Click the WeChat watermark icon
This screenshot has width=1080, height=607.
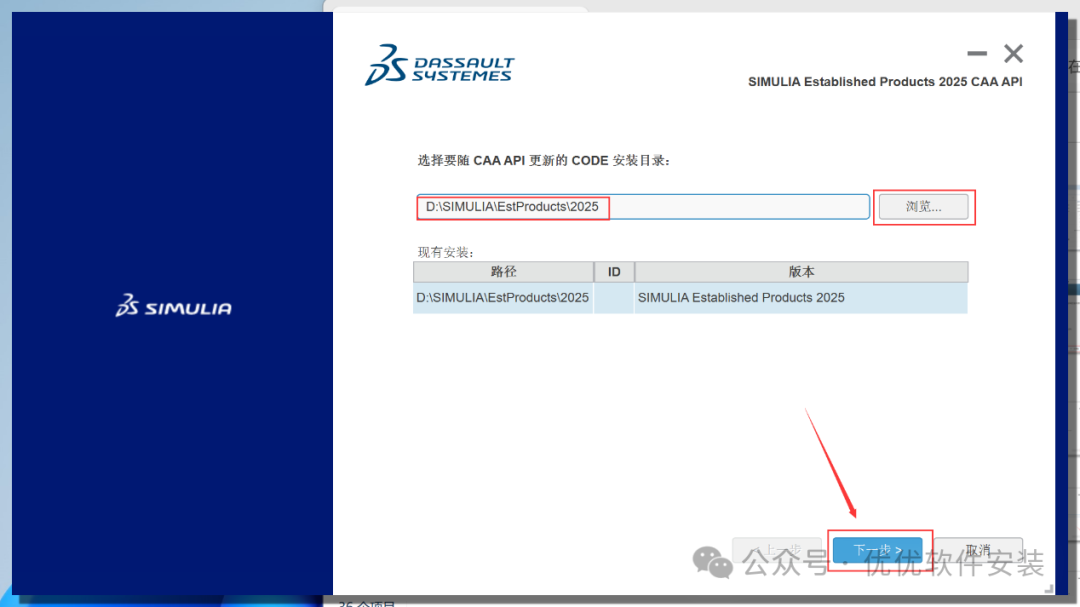coord(714,562)
